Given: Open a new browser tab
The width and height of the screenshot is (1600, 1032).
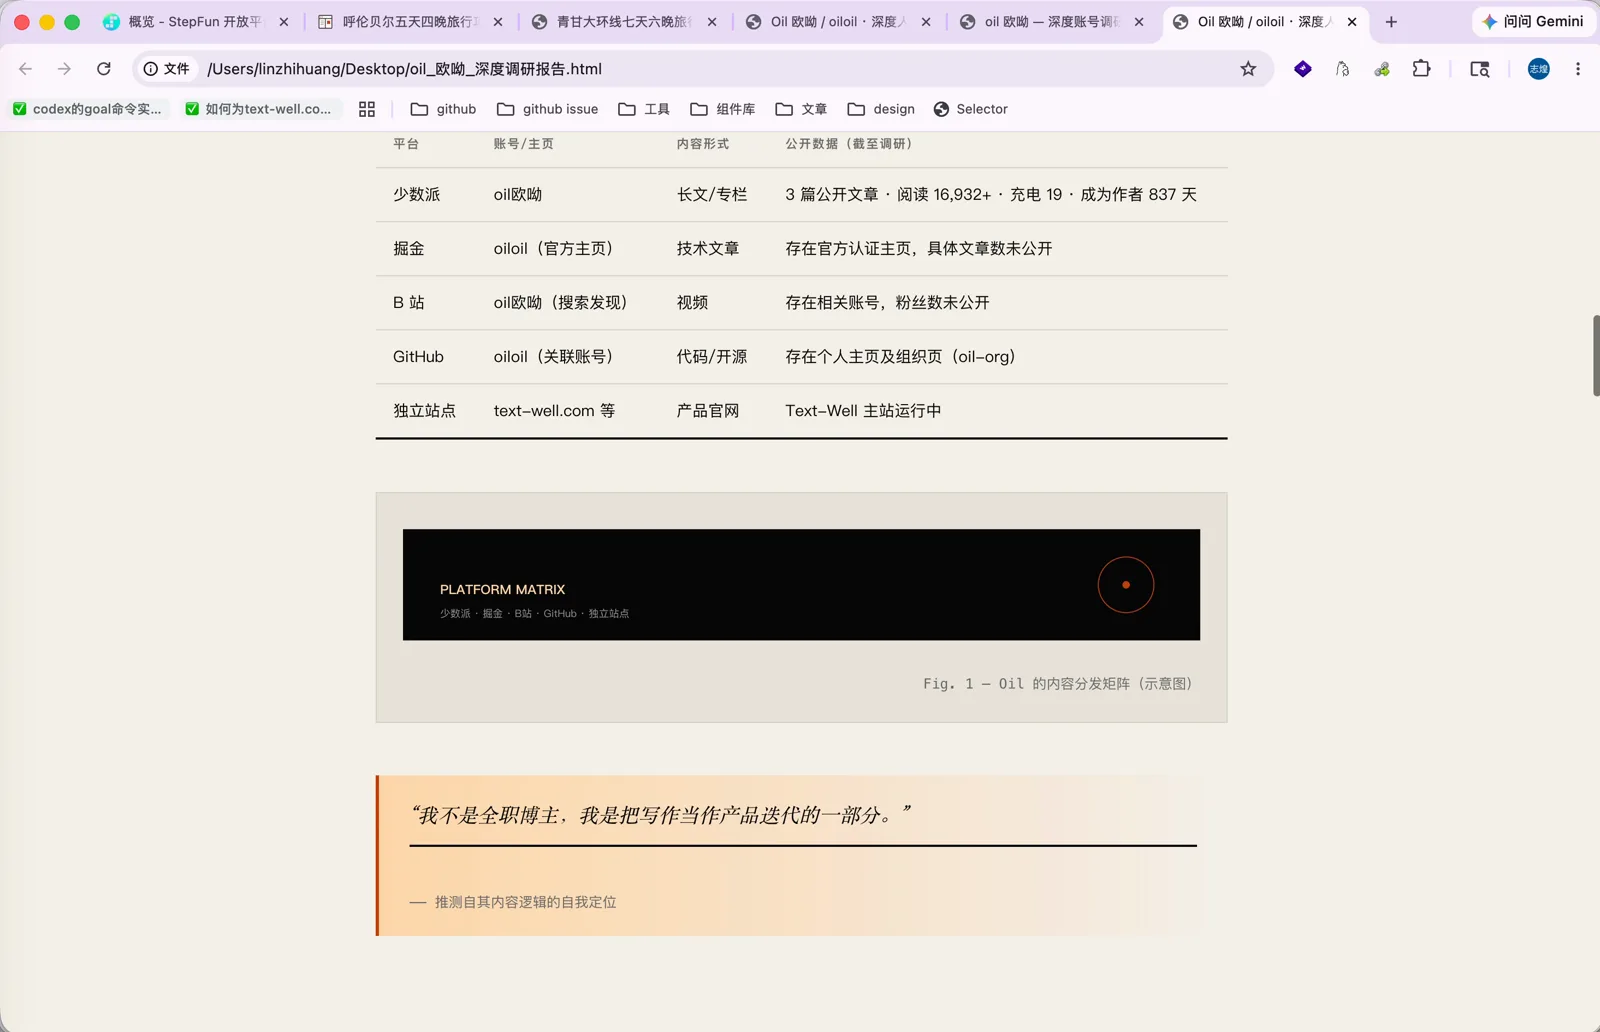Looking at the screenshot, I should coord(1391,22).
